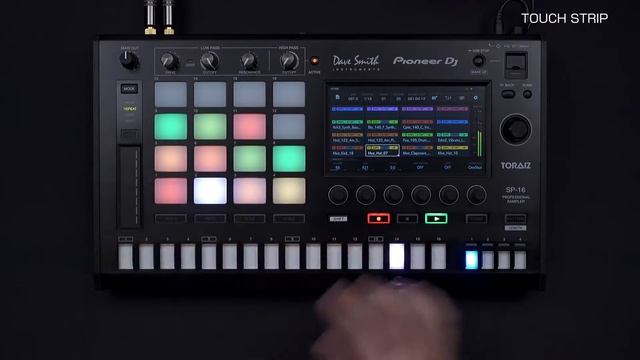
Task: Toggle step key 16
Action: point(438,256)
